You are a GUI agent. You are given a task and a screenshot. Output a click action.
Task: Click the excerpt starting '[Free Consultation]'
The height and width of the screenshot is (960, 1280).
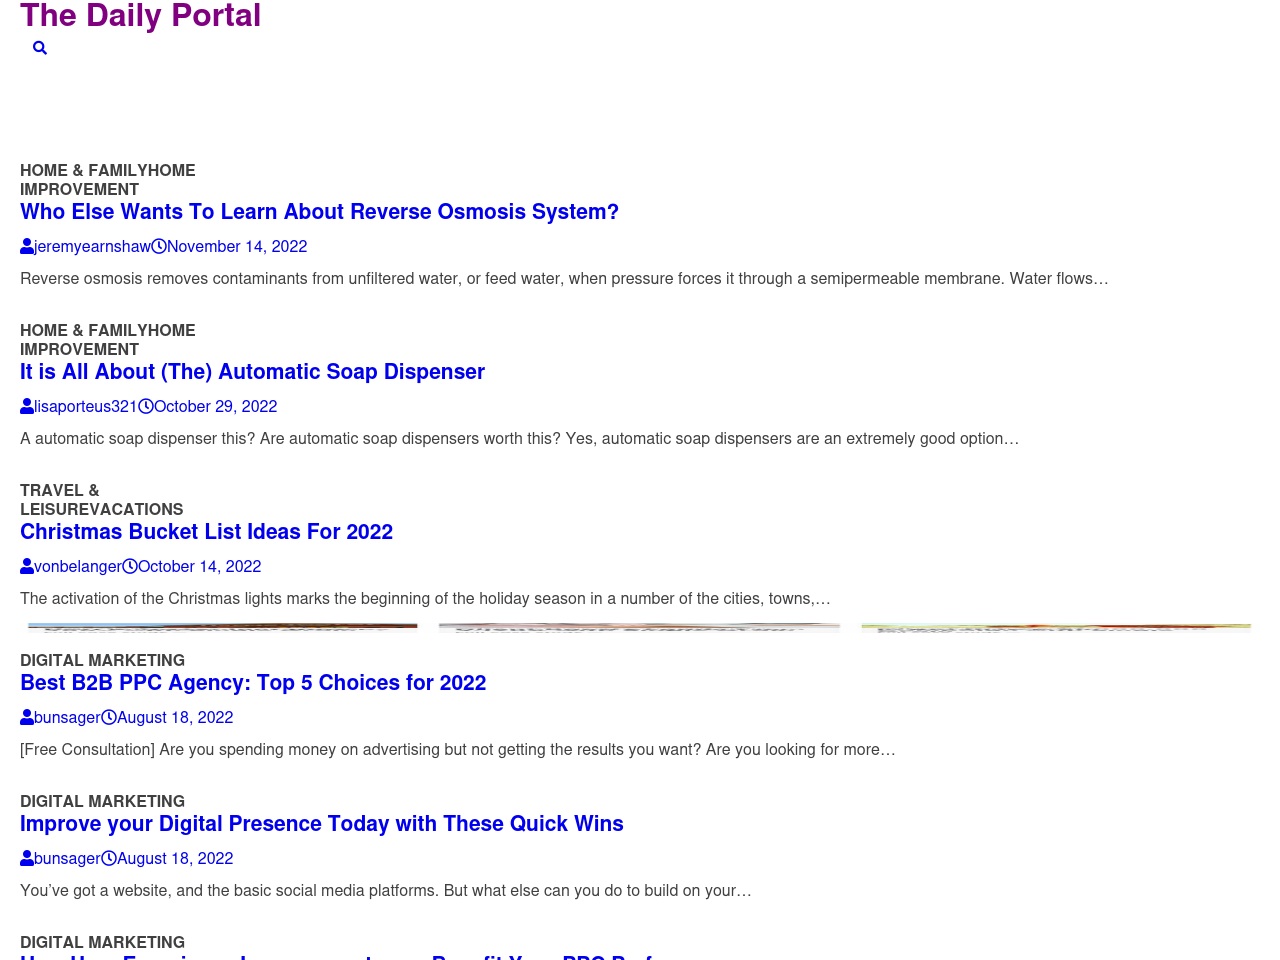point(457,749)
